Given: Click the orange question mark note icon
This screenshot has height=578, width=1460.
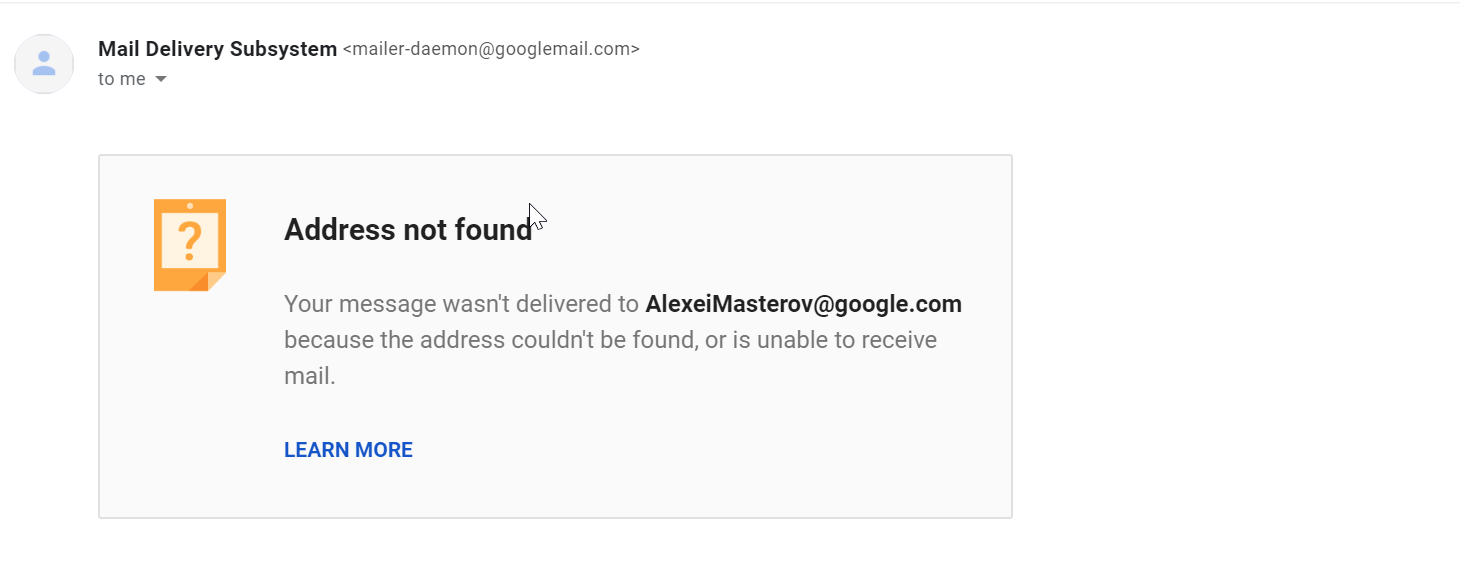Looking at the screenshot, I should tap(189, 245).
